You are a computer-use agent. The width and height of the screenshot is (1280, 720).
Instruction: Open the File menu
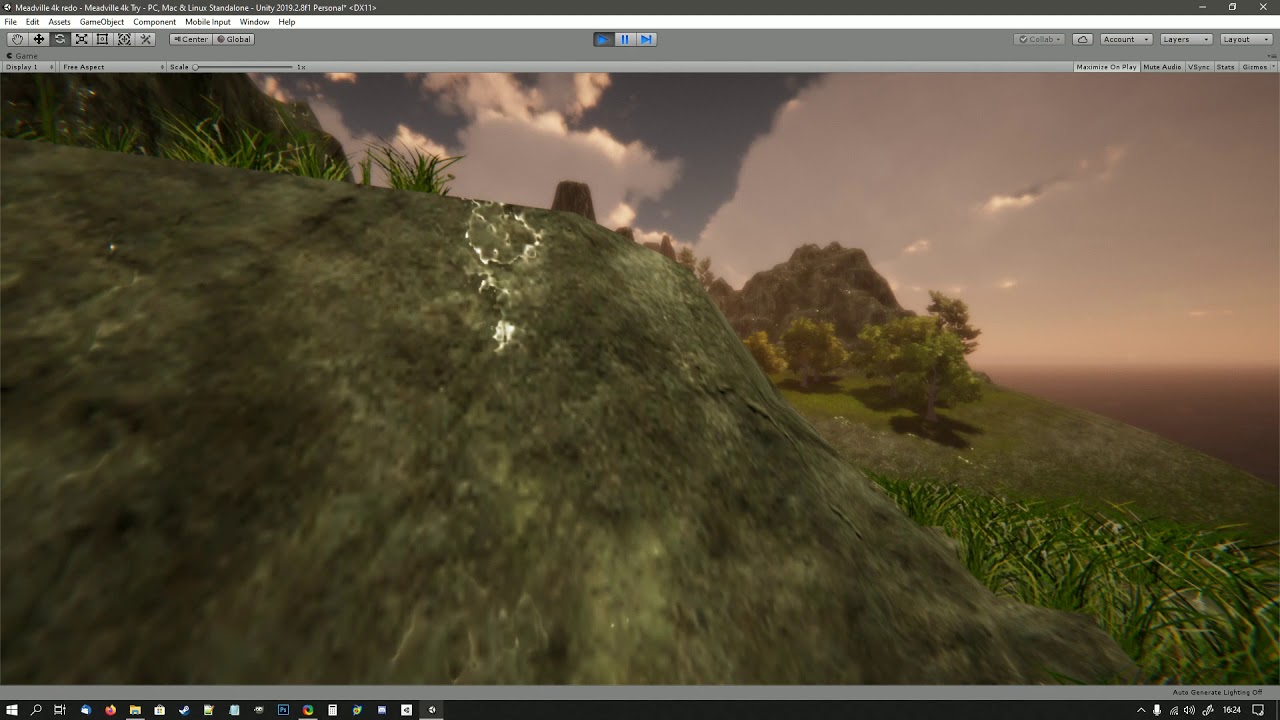10,22
